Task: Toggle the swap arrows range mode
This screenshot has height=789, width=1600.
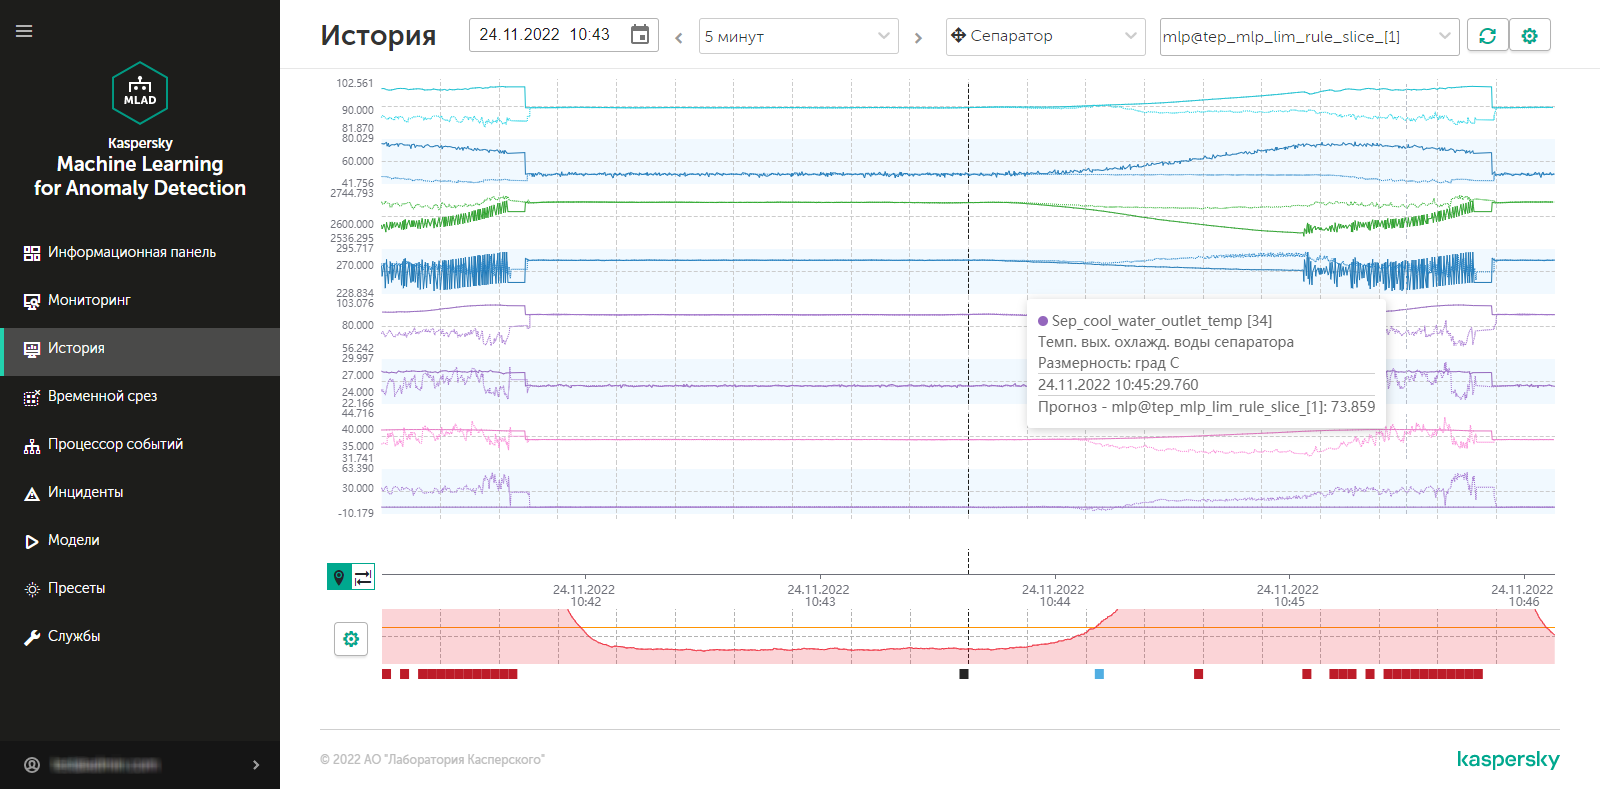Action: (x=363, y=577)
